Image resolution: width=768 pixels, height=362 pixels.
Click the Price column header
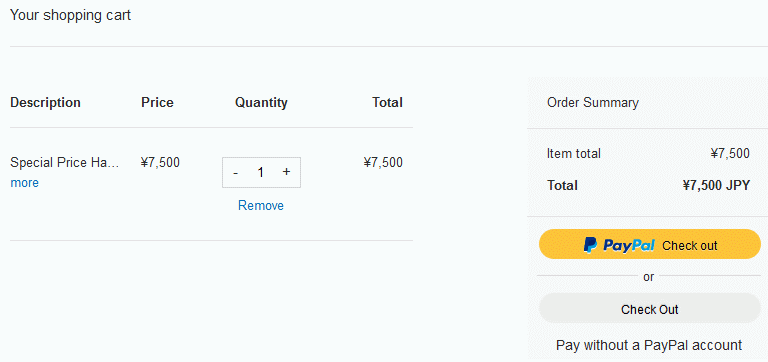point(157,102)
